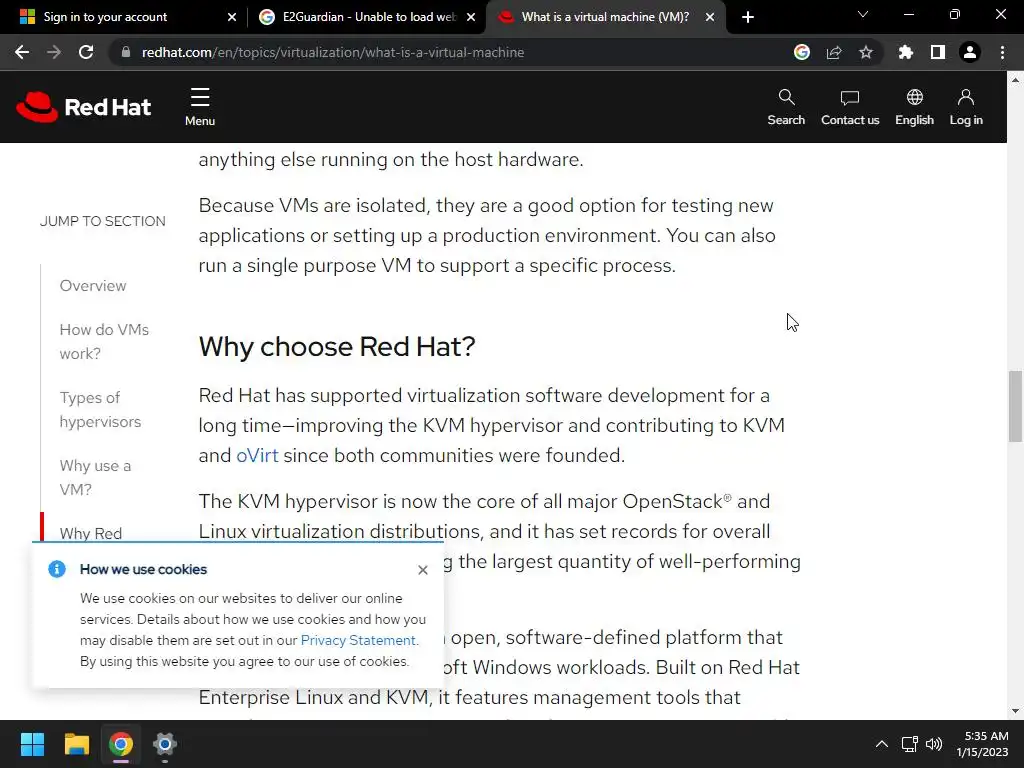Viewport: 1024px width, 768px height.
Task: Jump to How do VMs work? section
Action: pyautogui.click(x=104, y=342)
